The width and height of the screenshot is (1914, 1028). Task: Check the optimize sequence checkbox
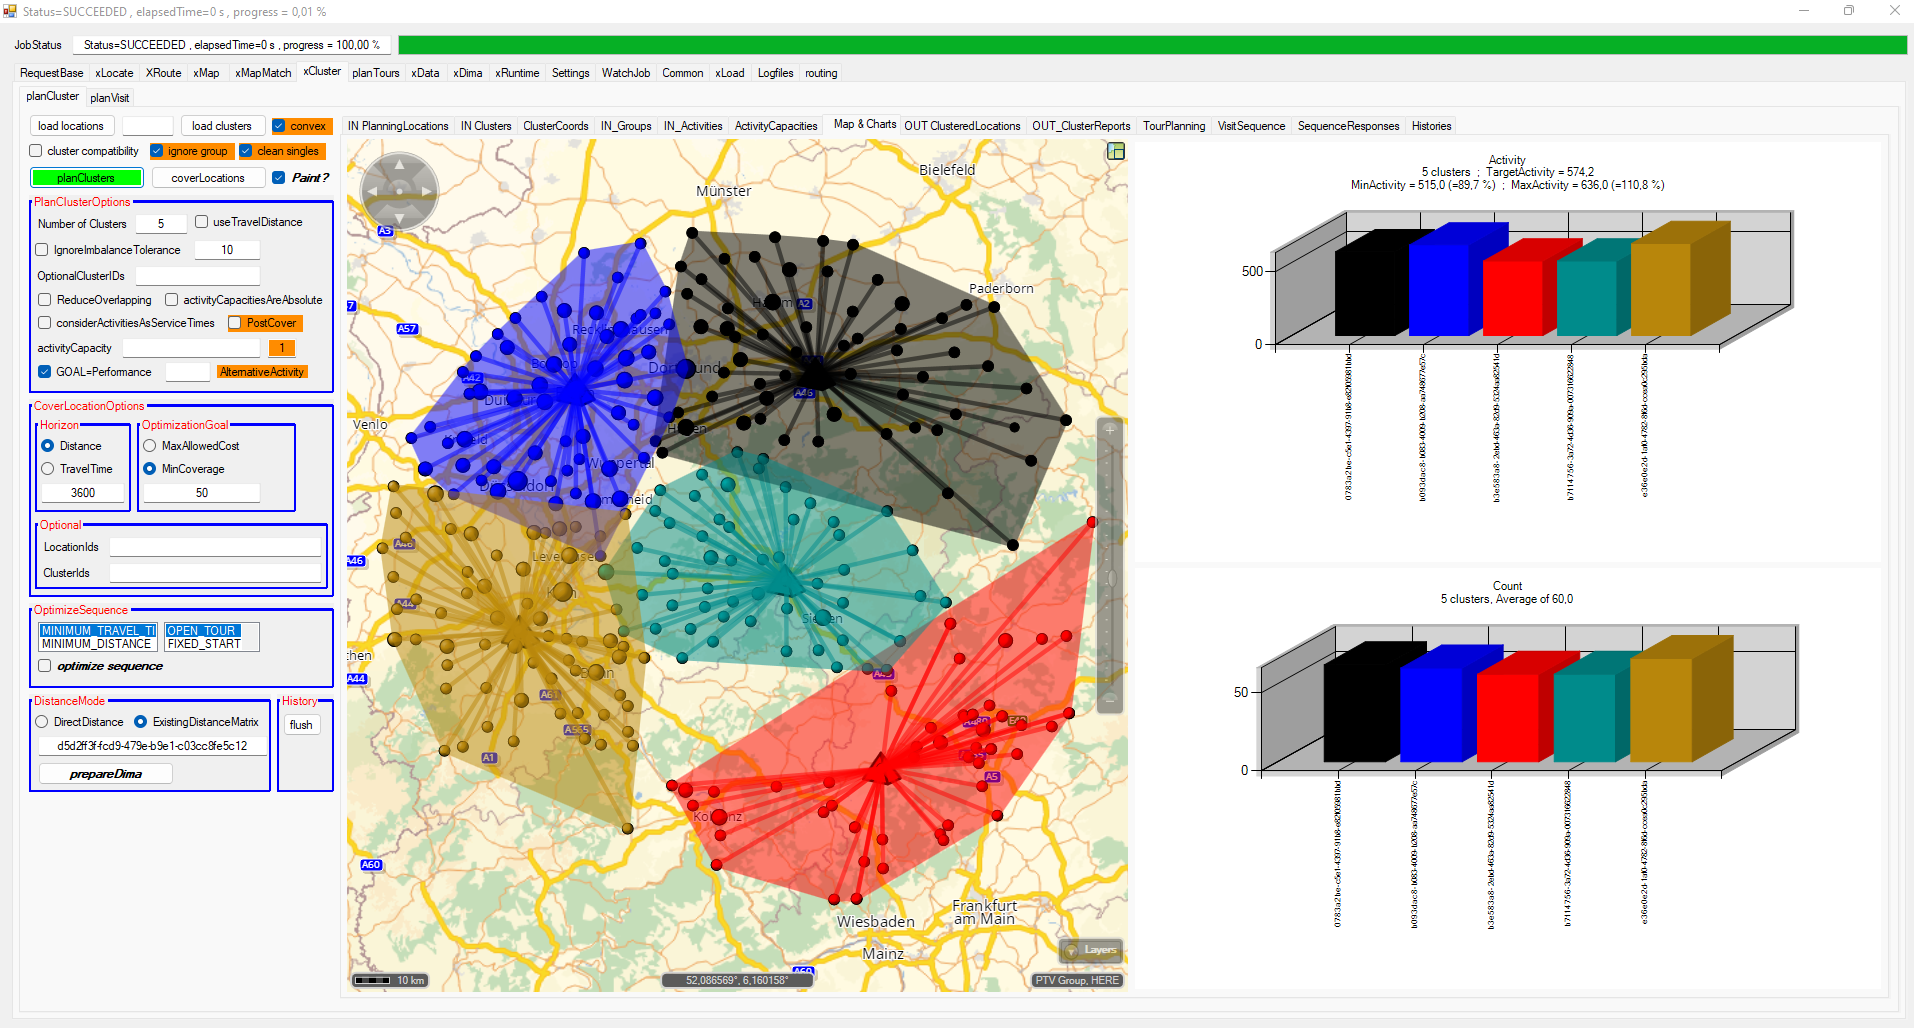[45, 666]
